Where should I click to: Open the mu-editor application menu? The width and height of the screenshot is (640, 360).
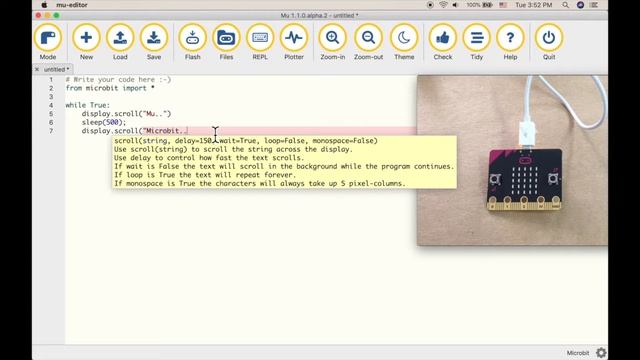tap(72, 5)
